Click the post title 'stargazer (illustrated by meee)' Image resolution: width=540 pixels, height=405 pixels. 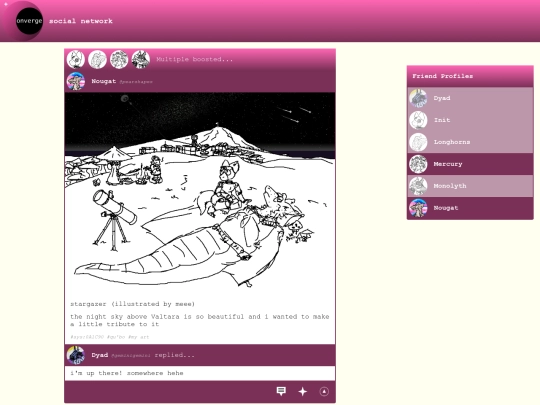(133, 304)
